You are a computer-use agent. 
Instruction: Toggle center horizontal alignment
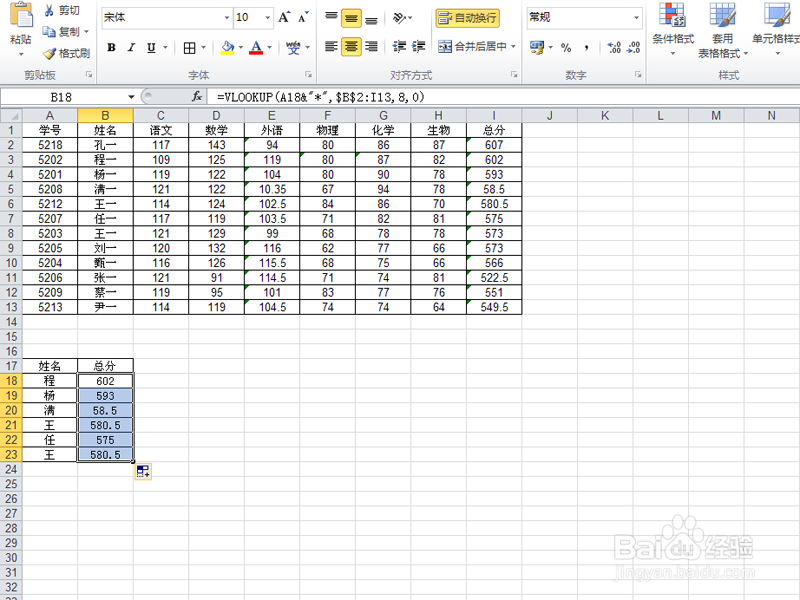pyautogui.click(x=351, y=47)
